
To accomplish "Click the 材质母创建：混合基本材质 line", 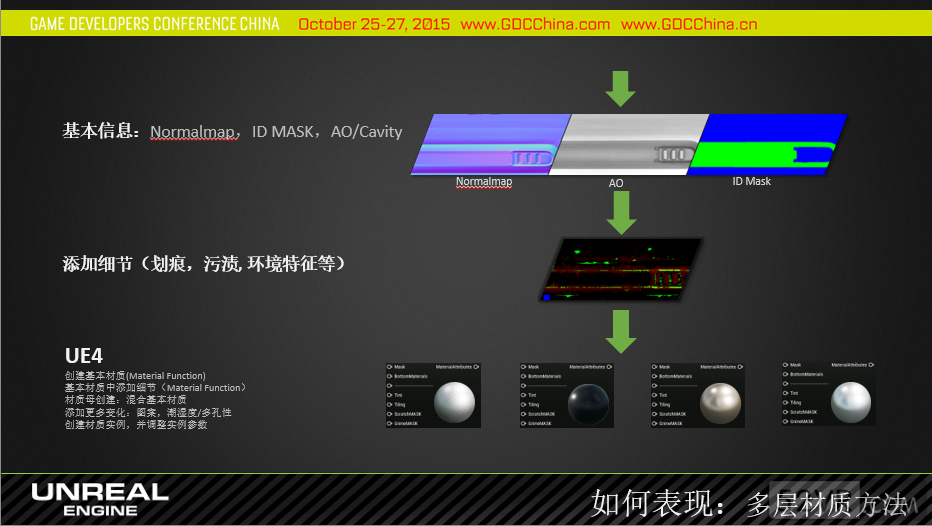I will click(125, 400).
